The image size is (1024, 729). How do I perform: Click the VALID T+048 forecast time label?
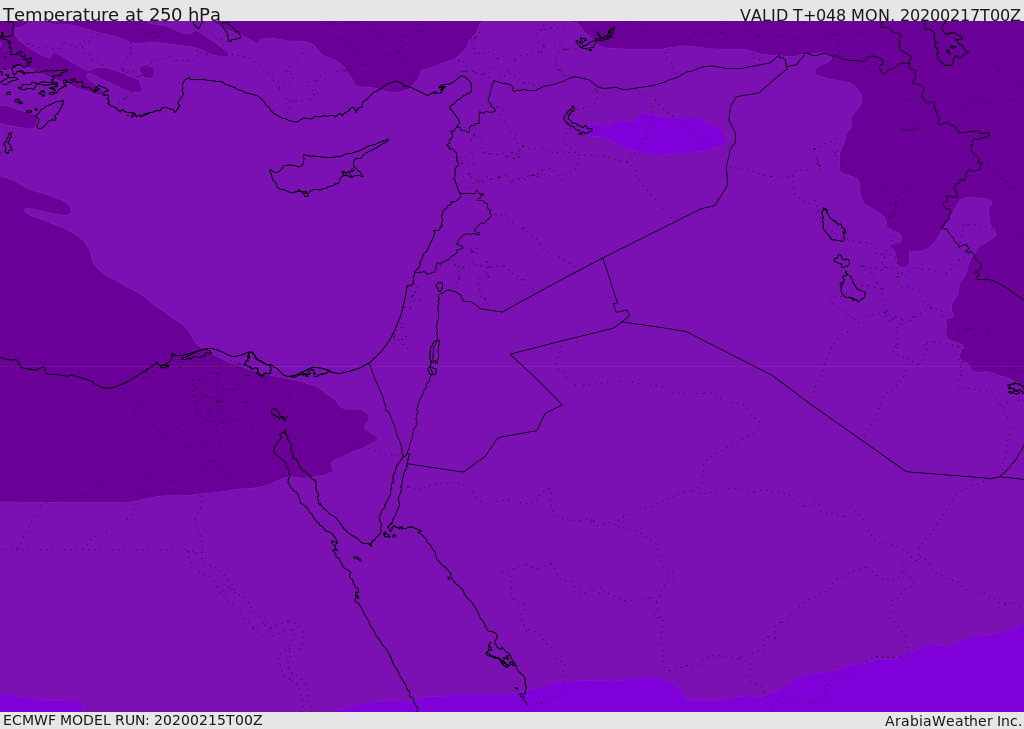(879, 15)
